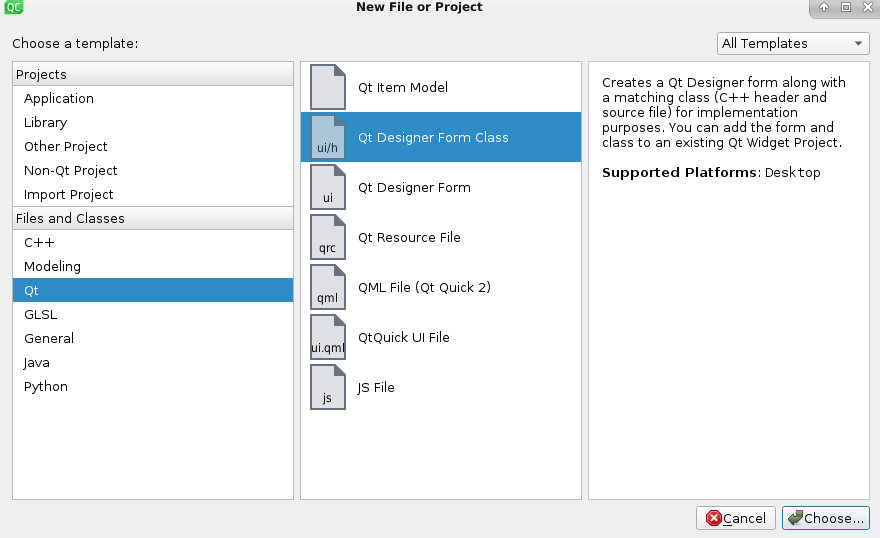Screen dimensions: 880x538
Task: Click the keep-above arrow window button
Action: tap(824, 7)
